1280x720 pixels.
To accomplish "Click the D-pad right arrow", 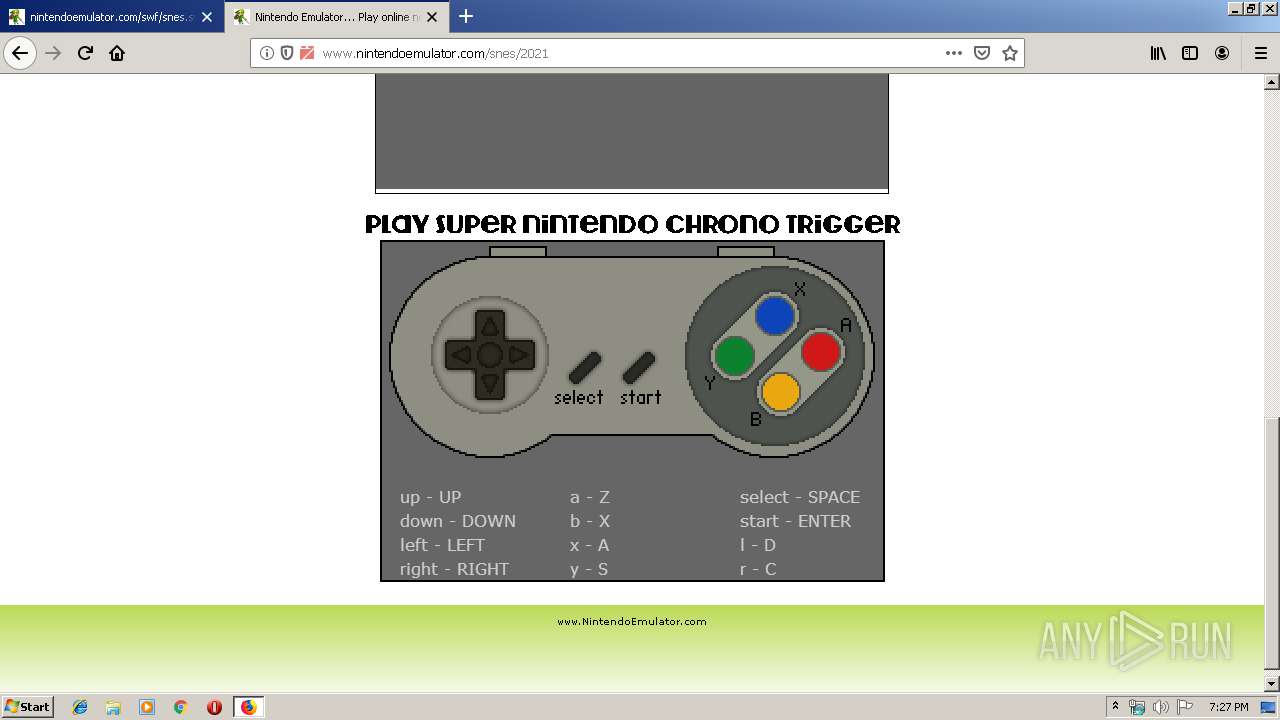I will tap(519, 355).
